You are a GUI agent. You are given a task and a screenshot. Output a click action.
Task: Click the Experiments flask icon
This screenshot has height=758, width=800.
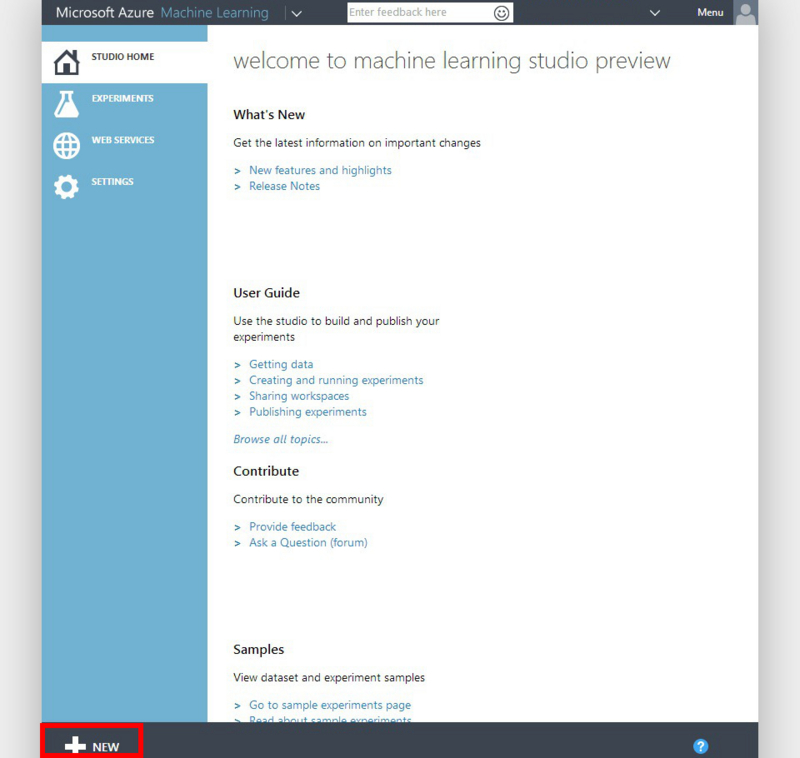67,104
